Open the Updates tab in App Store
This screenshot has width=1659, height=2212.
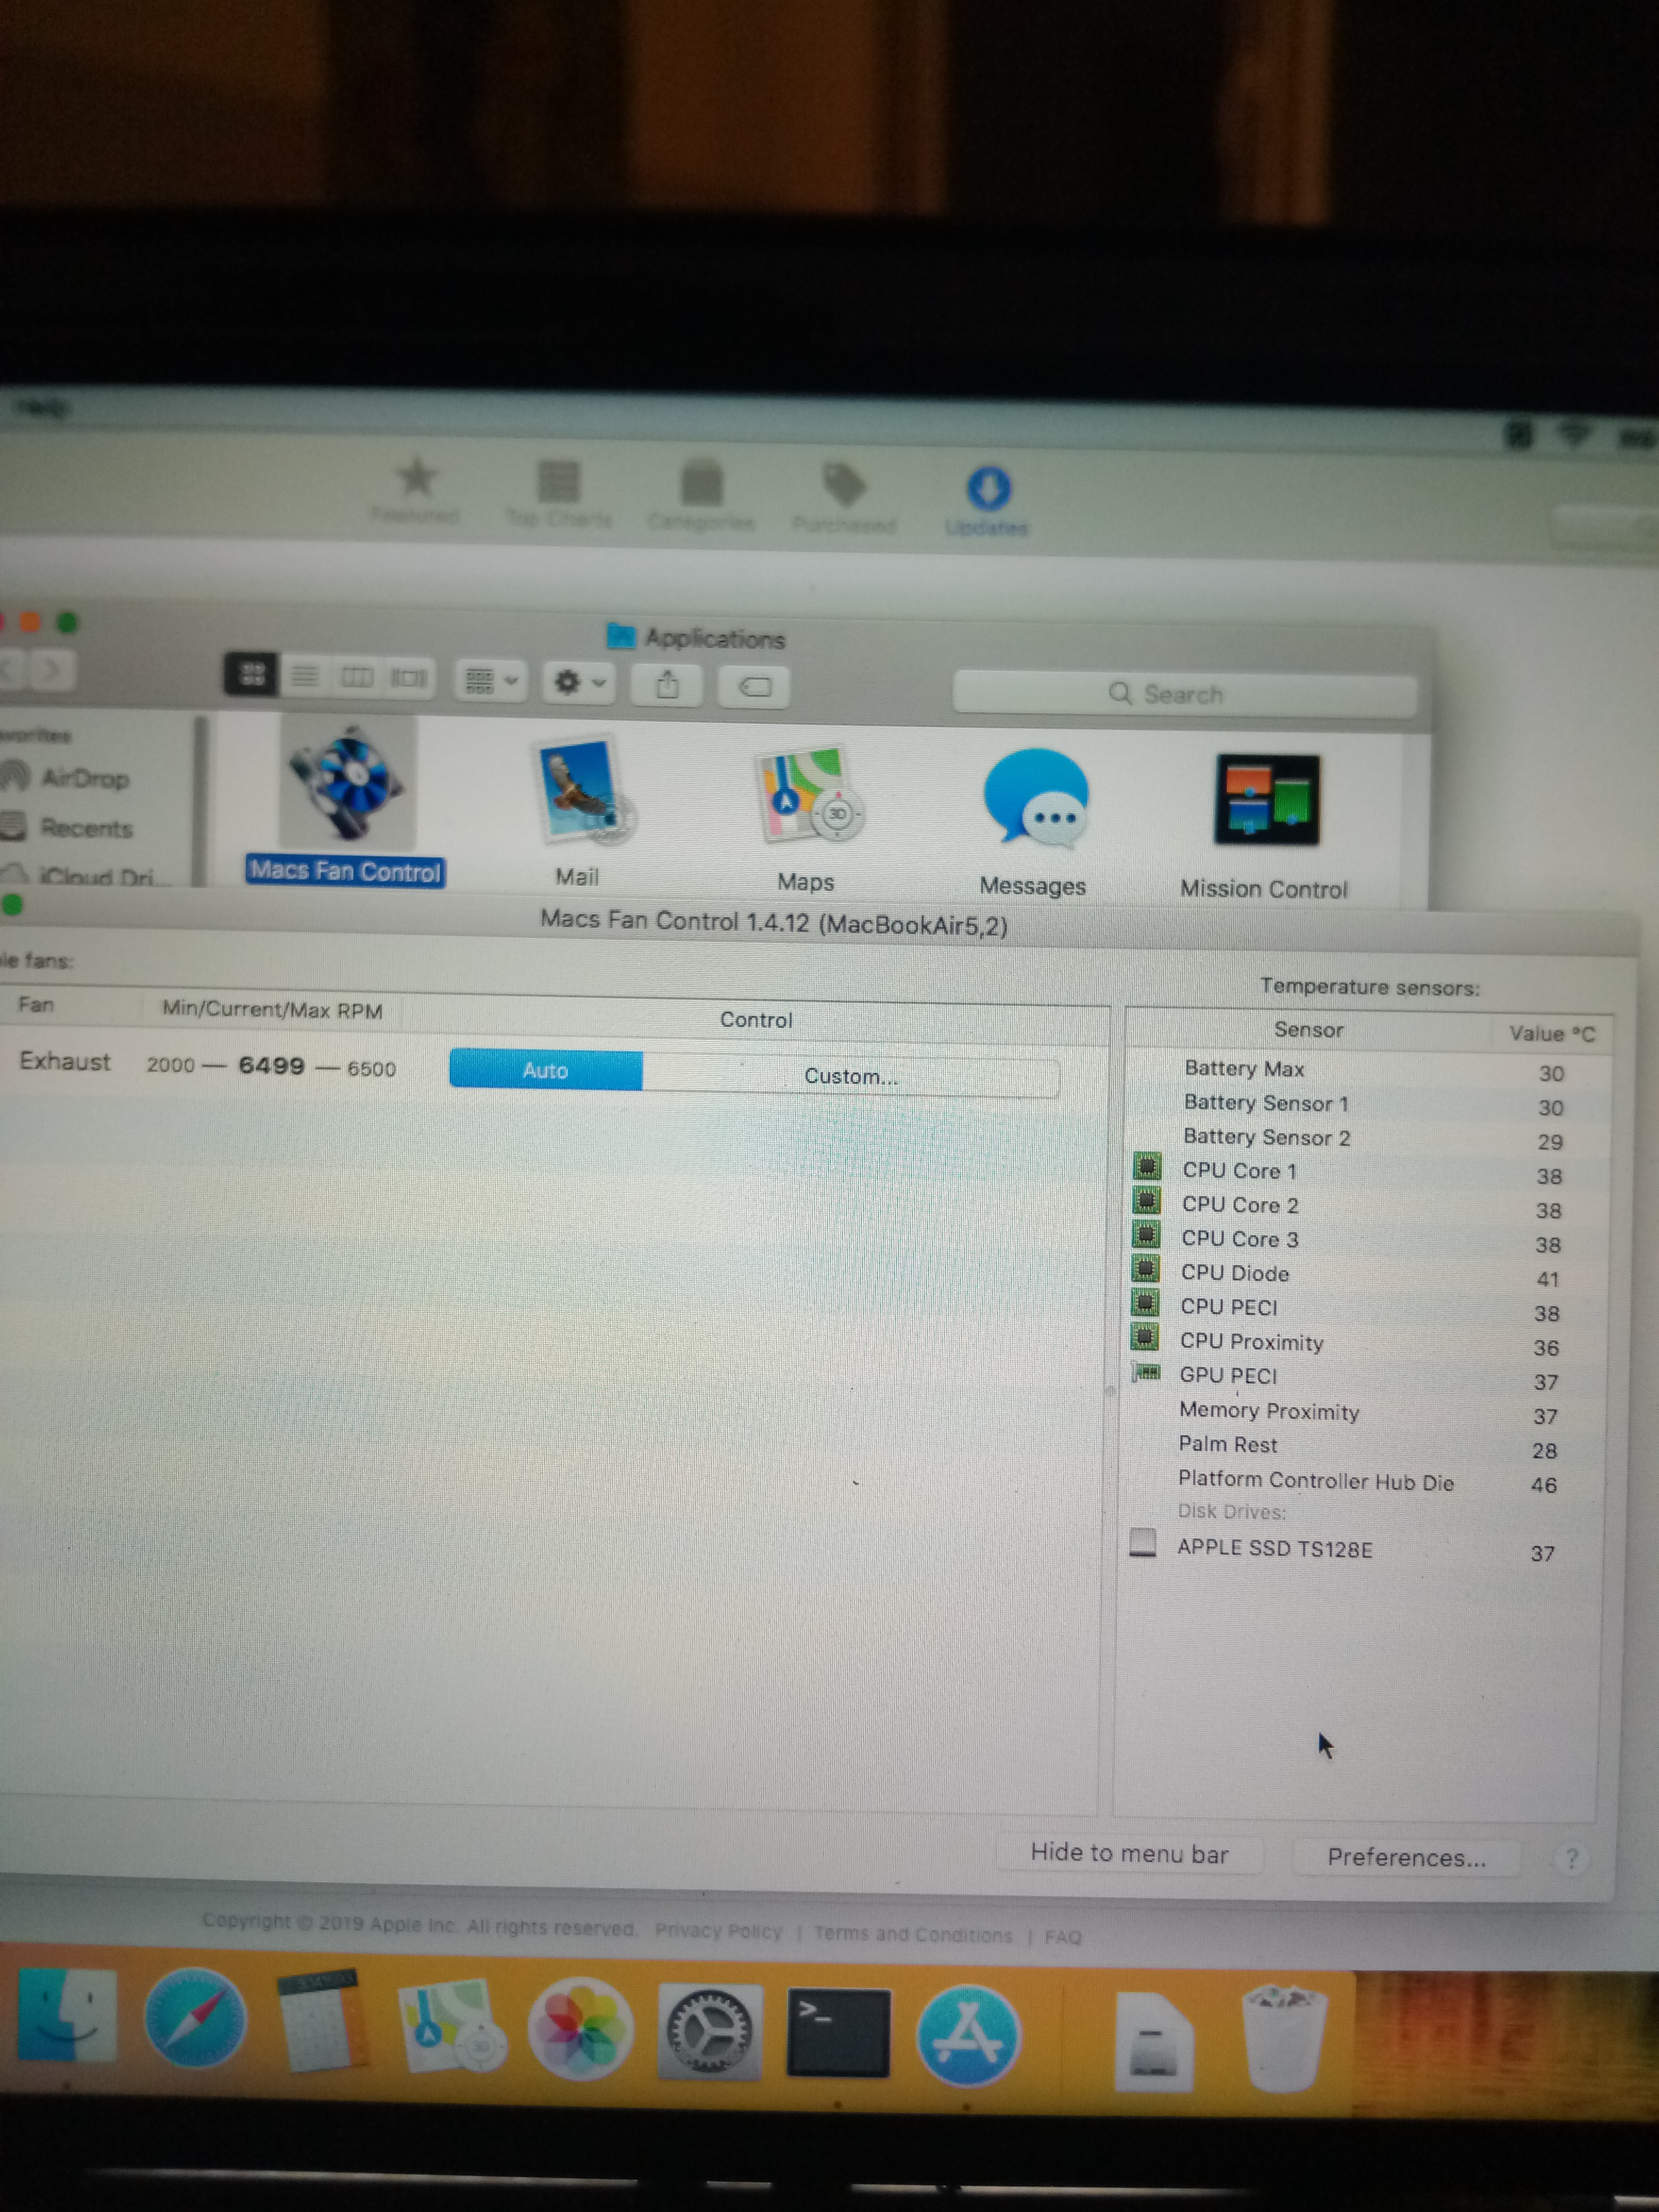pyautogui.click(x=987, y=500)
